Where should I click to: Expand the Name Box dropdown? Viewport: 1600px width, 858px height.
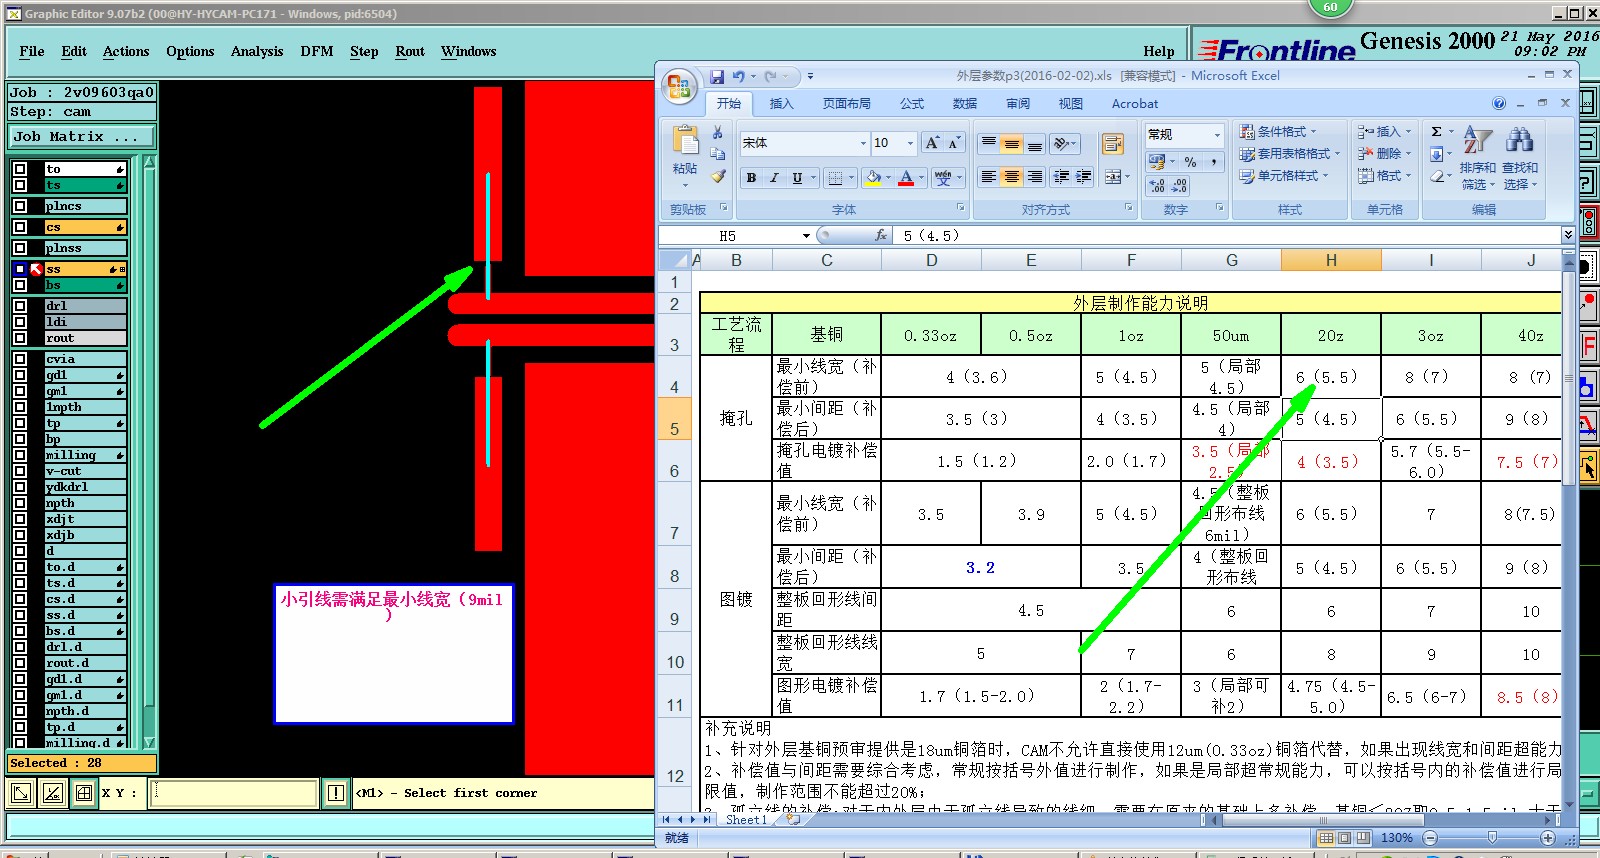pyautogui.click(x=806, y=236)
